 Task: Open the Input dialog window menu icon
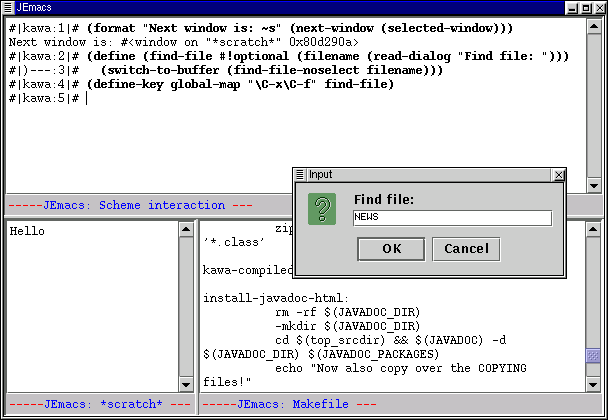coord(300,174)
